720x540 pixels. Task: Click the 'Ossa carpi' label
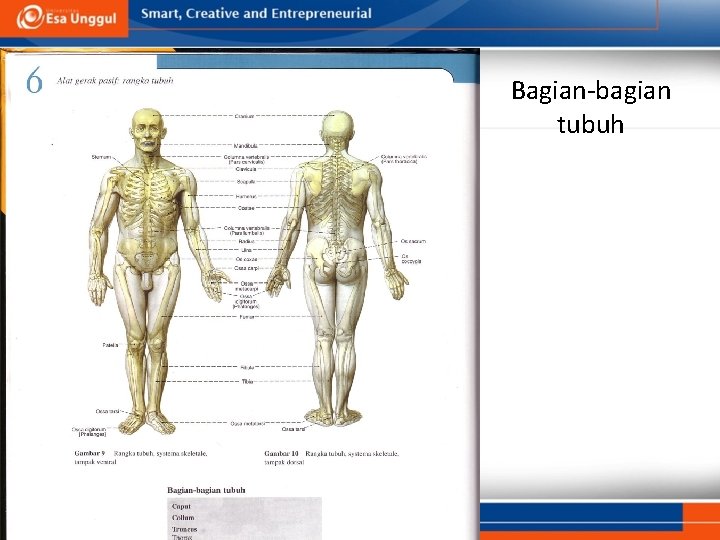(247, 268)
